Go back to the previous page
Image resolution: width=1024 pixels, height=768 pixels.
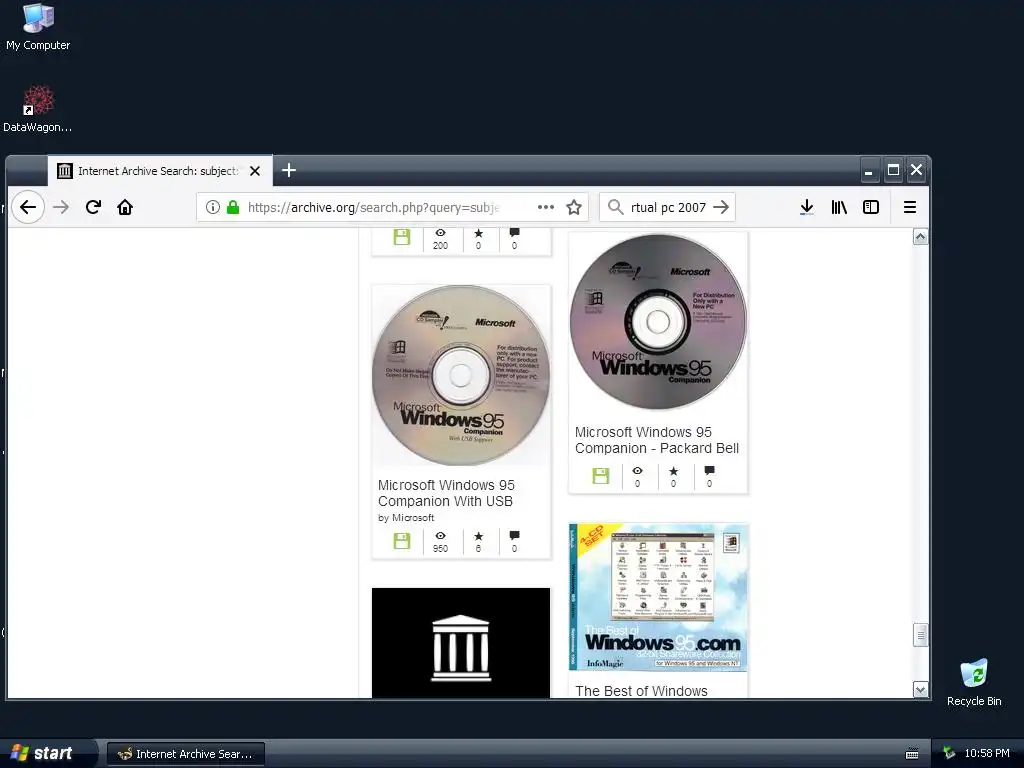[x=27, y=207]
